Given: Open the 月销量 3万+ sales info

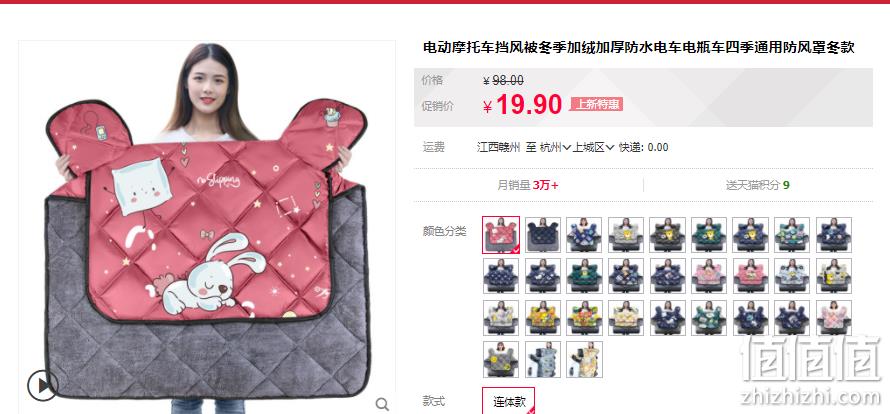Looking at the screenshot, I should 528,185.
